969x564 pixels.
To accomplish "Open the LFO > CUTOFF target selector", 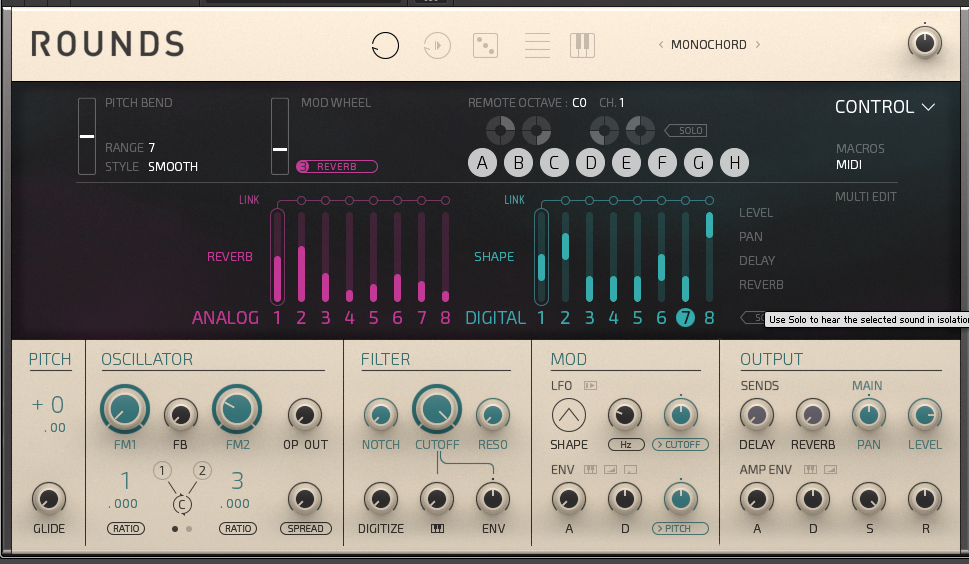I will [x=680, y=444].
